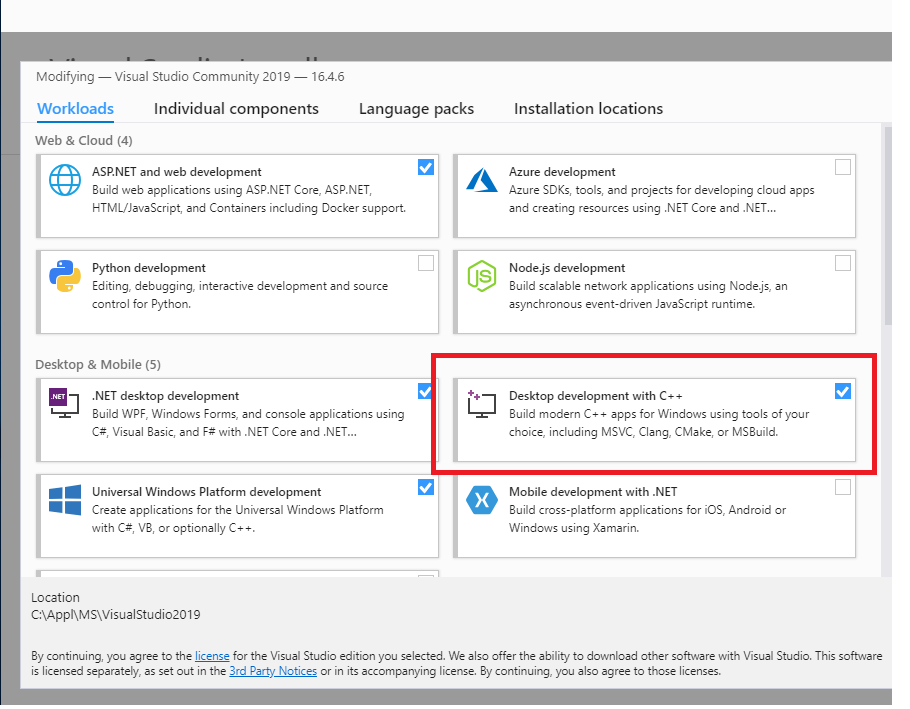Uncheck .NET desktop development checkbox
The width and height of the screenshot is (910, 709).
coord(425,391)
